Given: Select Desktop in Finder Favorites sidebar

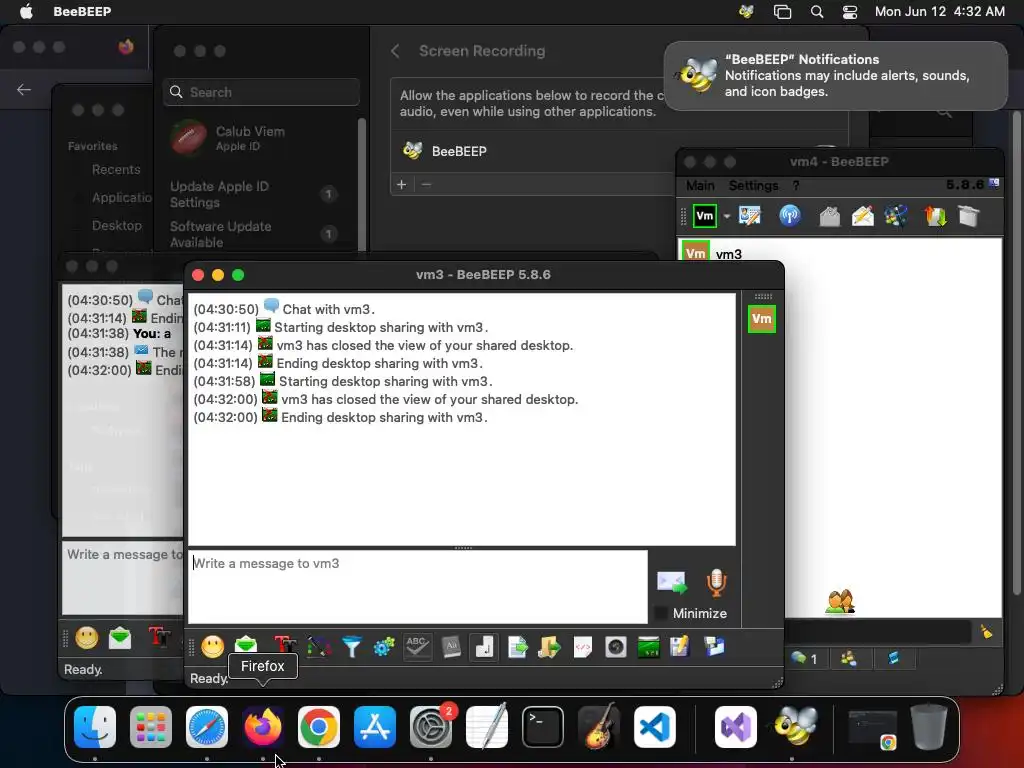Looking at the screenshot, I should 116,225.
